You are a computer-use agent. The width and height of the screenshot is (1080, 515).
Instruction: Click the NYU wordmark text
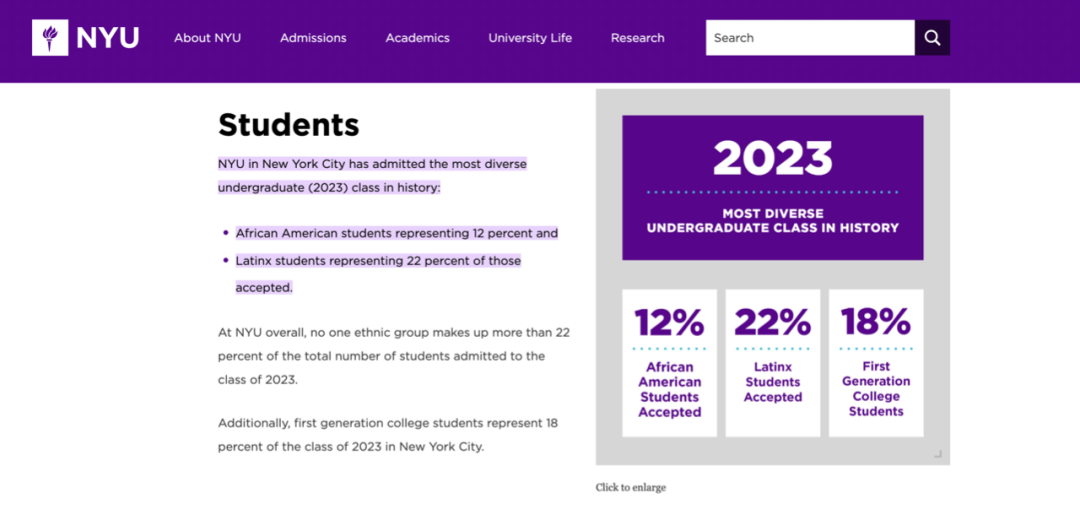[107, 38]
